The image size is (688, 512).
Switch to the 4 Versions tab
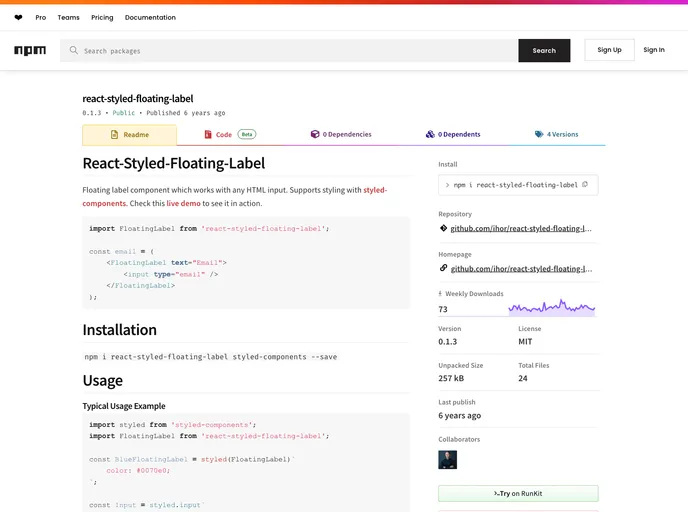pos(556,134)
